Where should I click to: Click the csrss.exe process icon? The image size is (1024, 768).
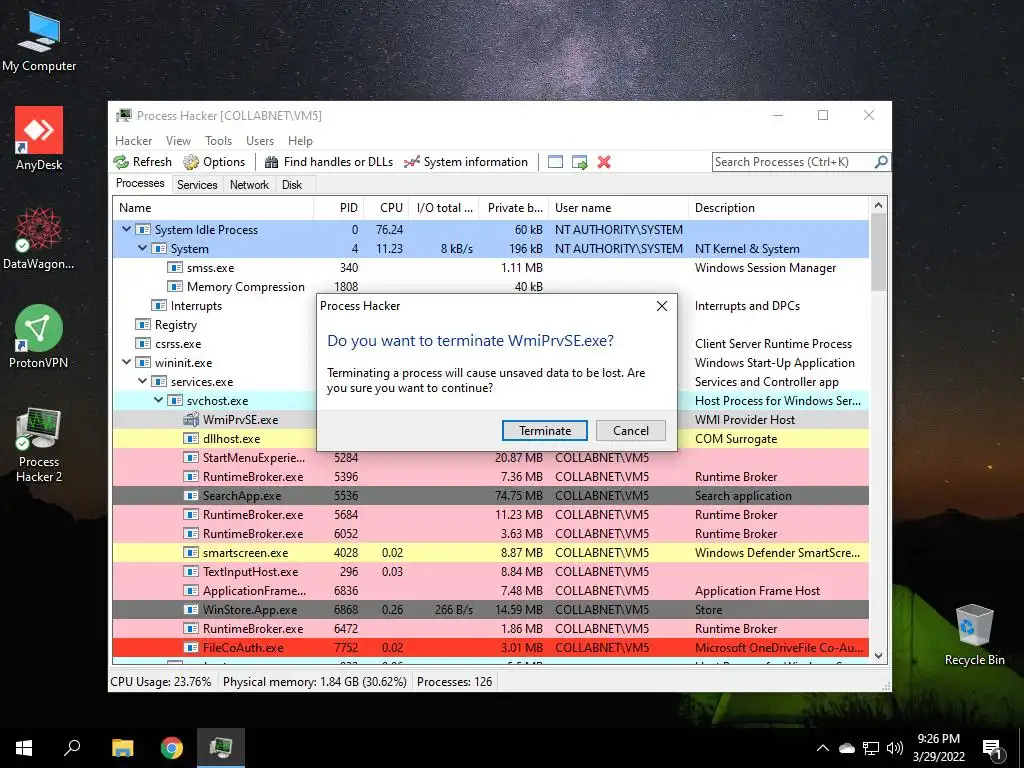pyautogui.click(x=142, y=344)
